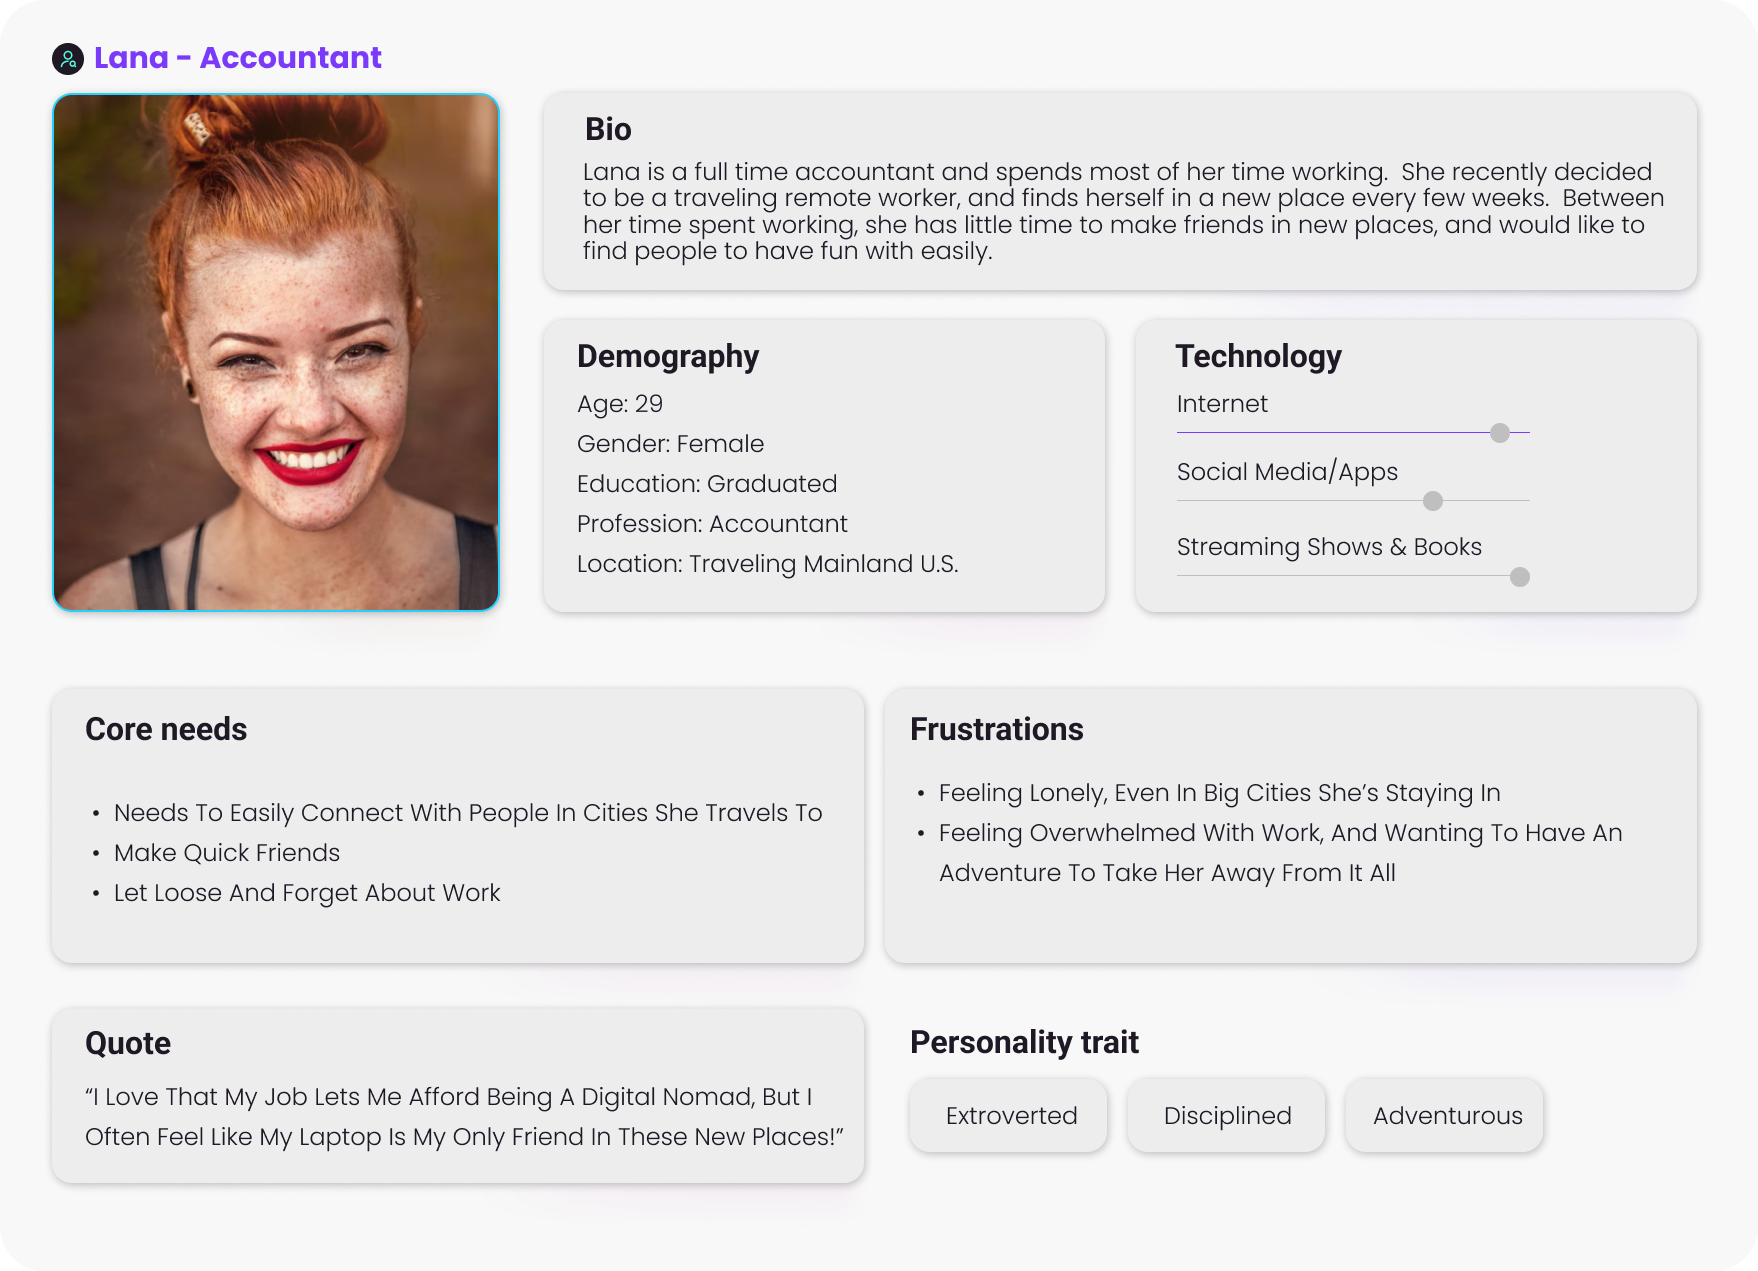Select the Bio heading

[x=608, y=130]
